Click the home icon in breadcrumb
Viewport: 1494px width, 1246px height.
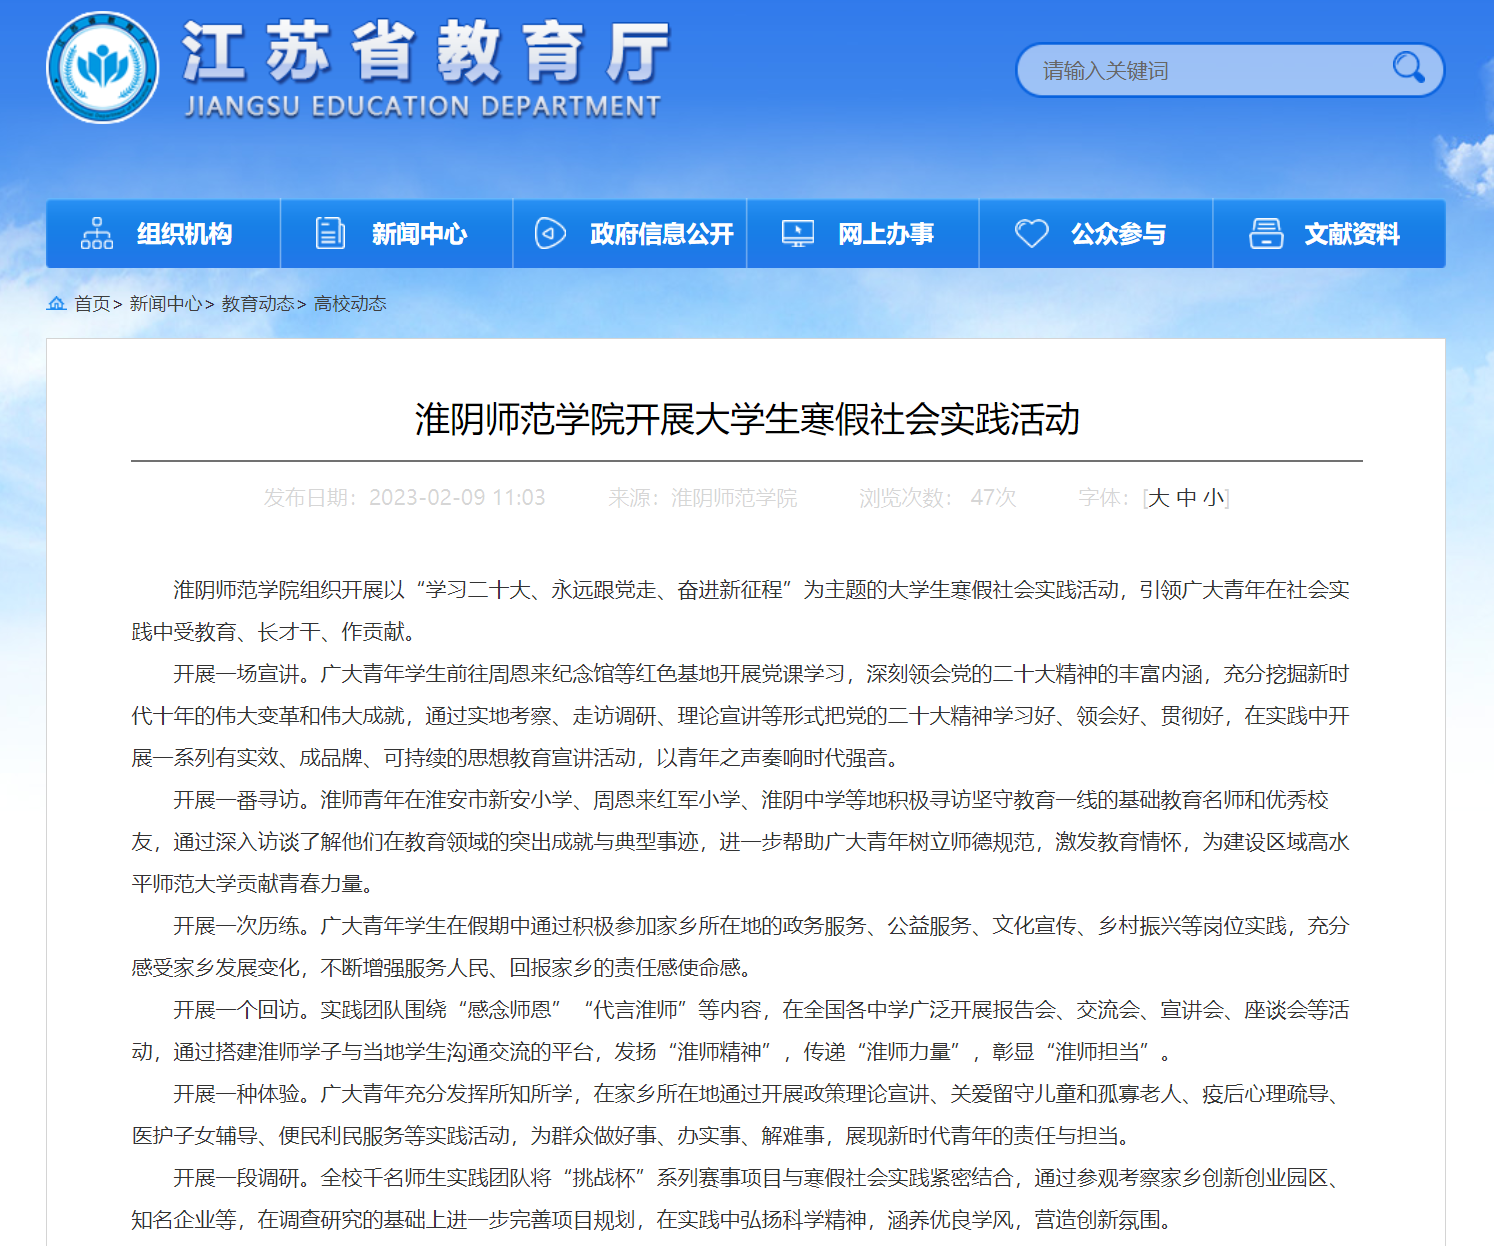(x=57, y=303)
